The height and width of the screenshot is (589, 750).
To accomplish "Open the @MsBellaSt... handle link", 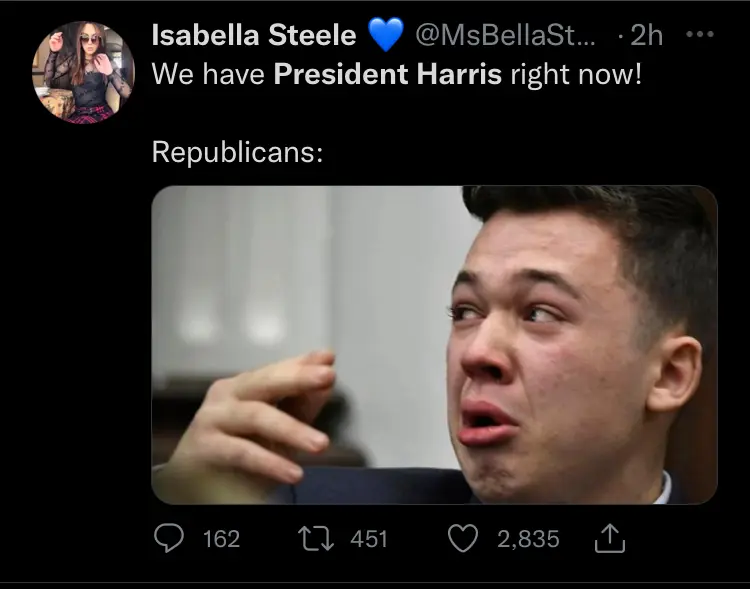I will (x=504, y=36).
